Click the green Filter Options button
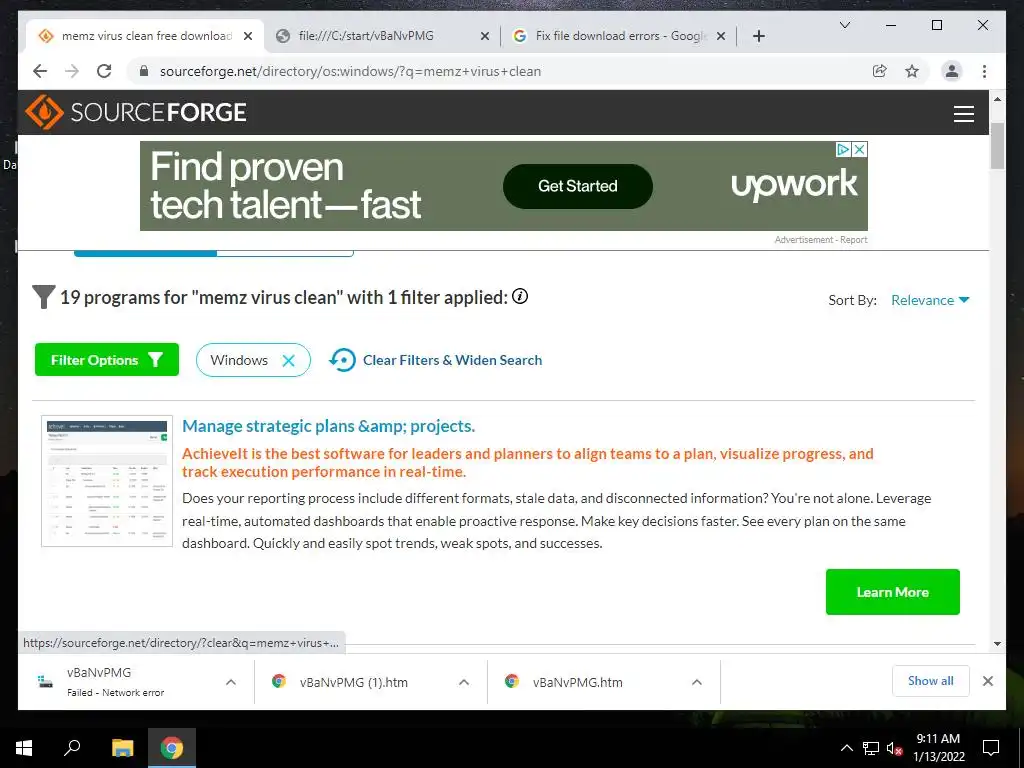1024x768 pixels. 106,360
